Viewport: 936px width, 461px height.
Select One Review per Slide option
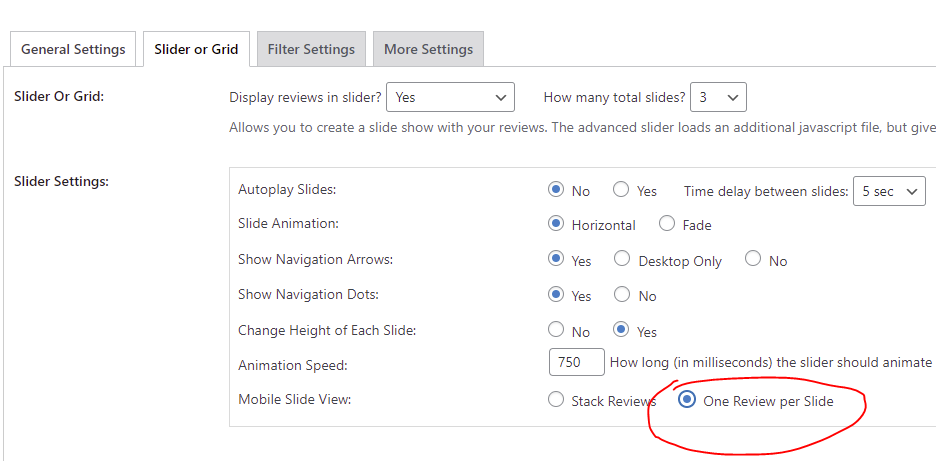pyautogui.click(x=687, y=399)
